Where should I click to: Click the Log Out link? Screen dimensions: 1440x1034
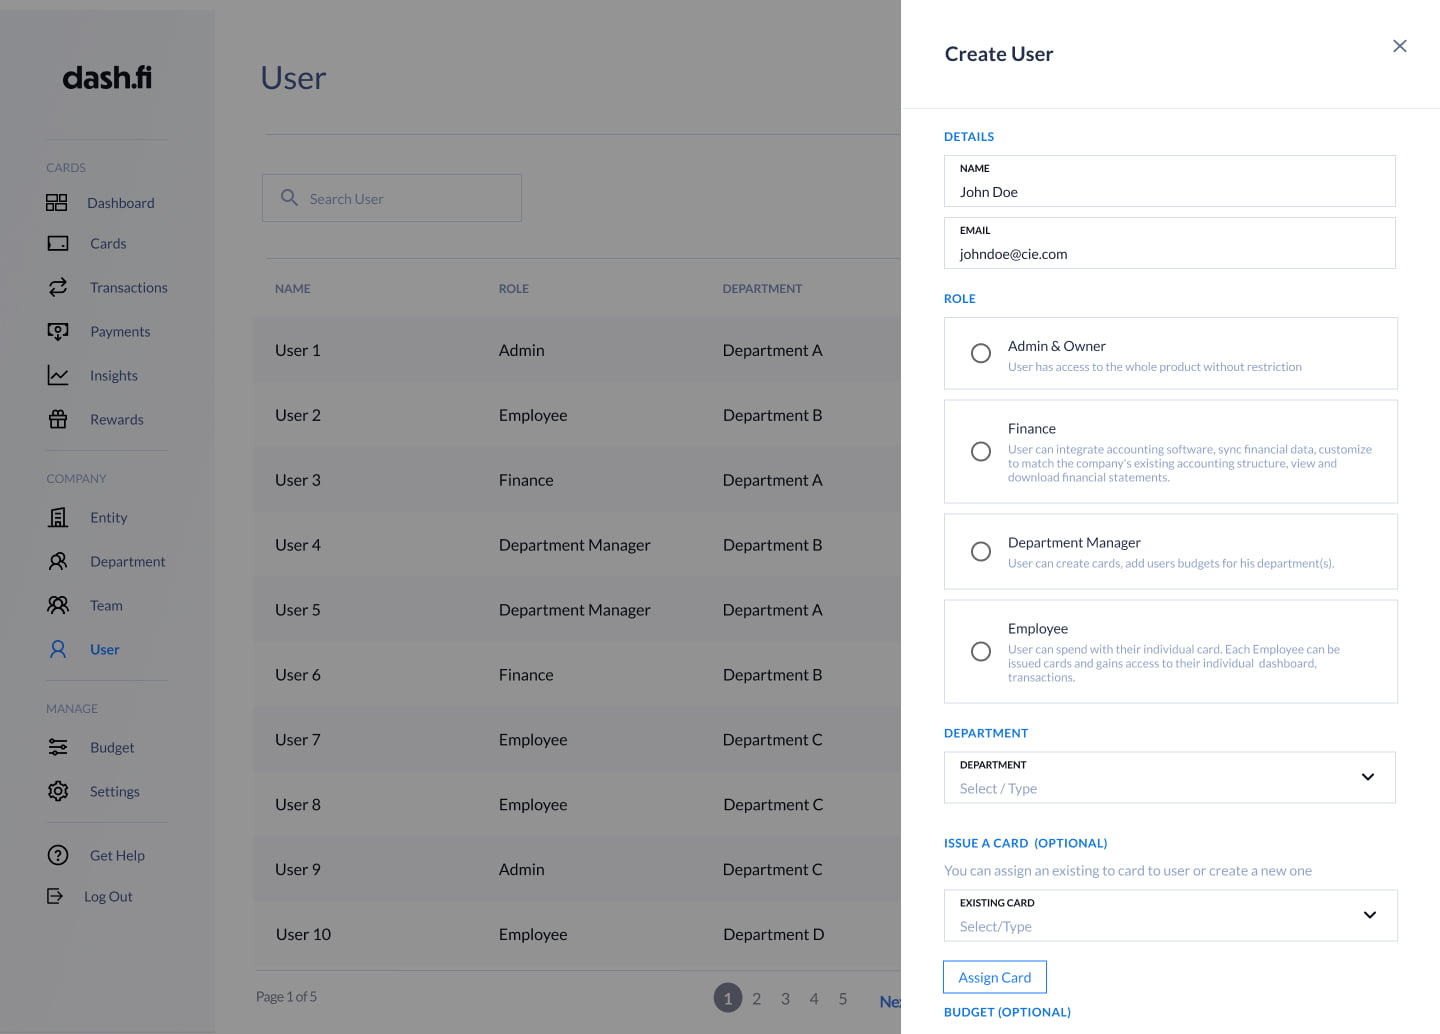click(108, 896)
